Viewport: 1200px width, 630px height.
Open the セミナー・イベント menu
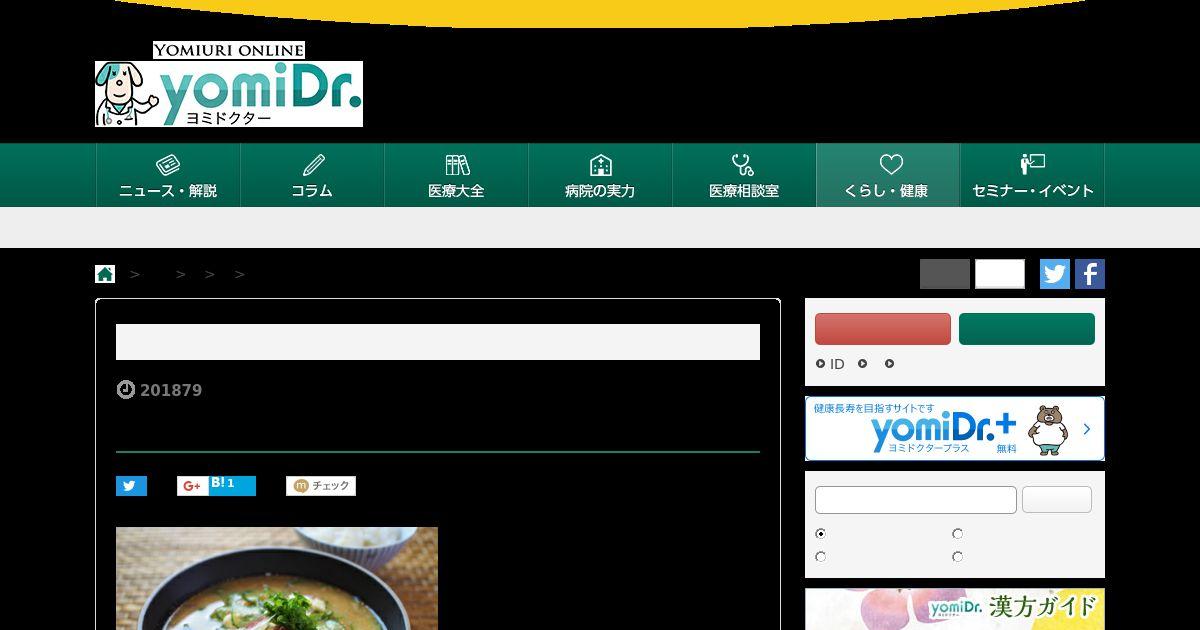1032,175
